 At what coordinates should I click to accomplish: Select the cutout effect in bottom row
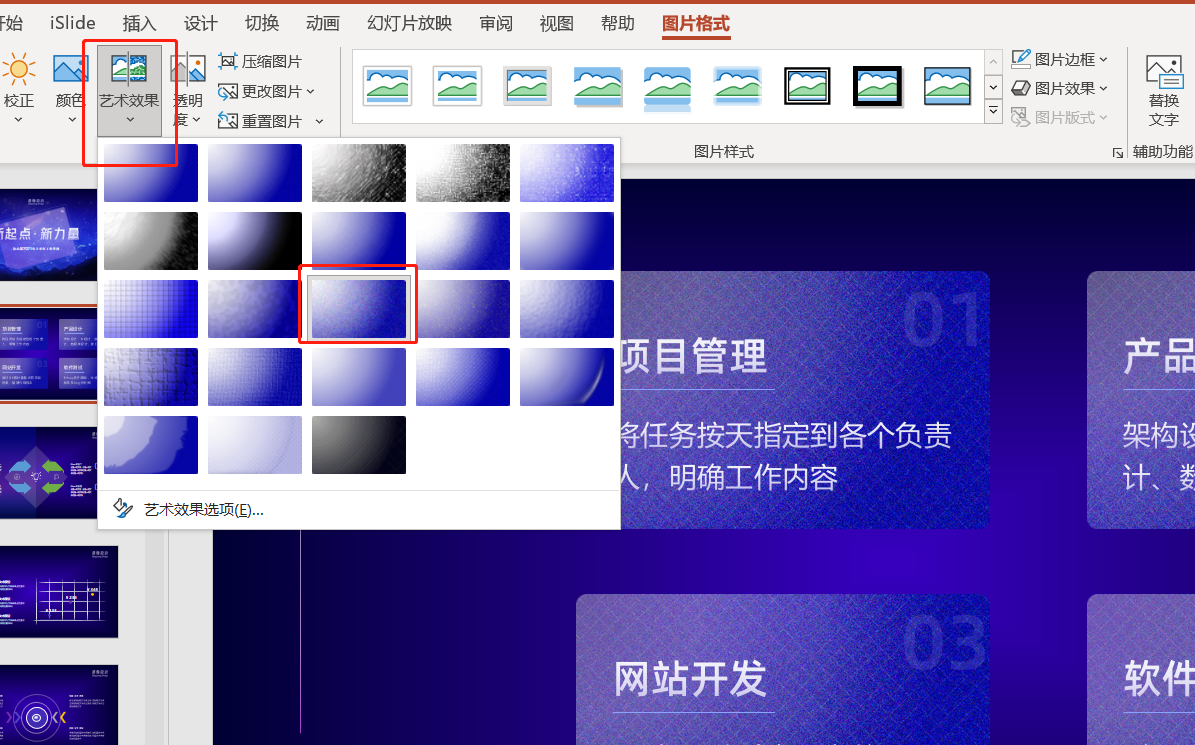pos(151,445)
